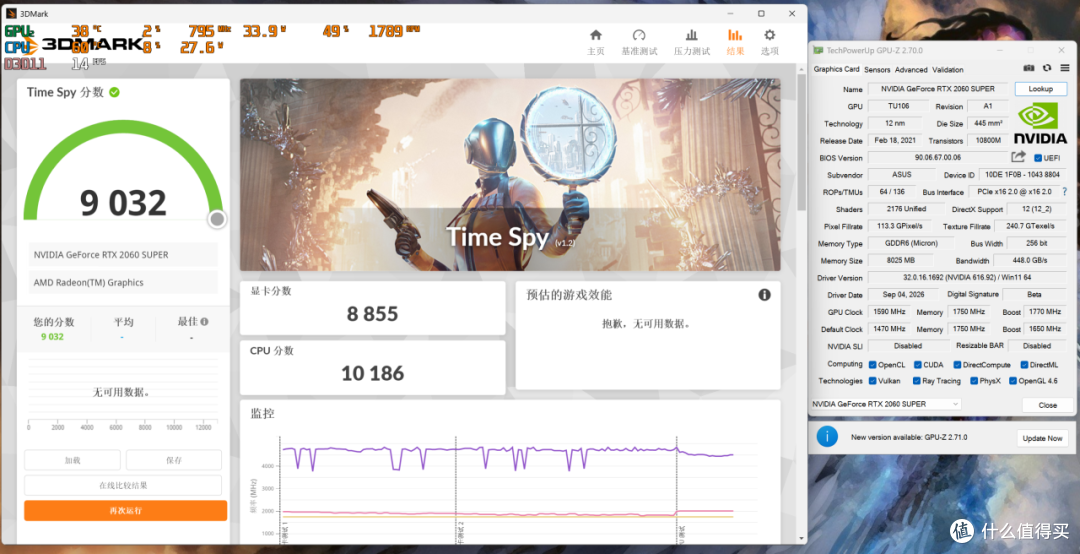Toggle the DirectML checkbox
This screenshot has width=1080, height=554.
(1024, 365)
